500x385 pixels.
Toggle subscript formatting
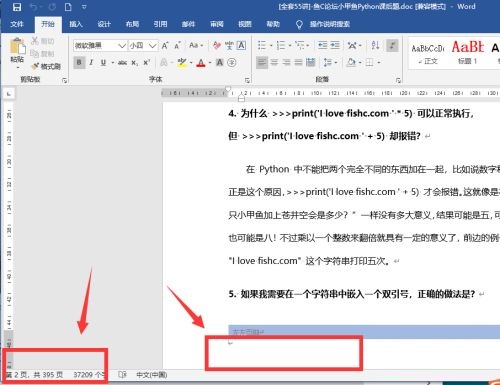[134, 63]
